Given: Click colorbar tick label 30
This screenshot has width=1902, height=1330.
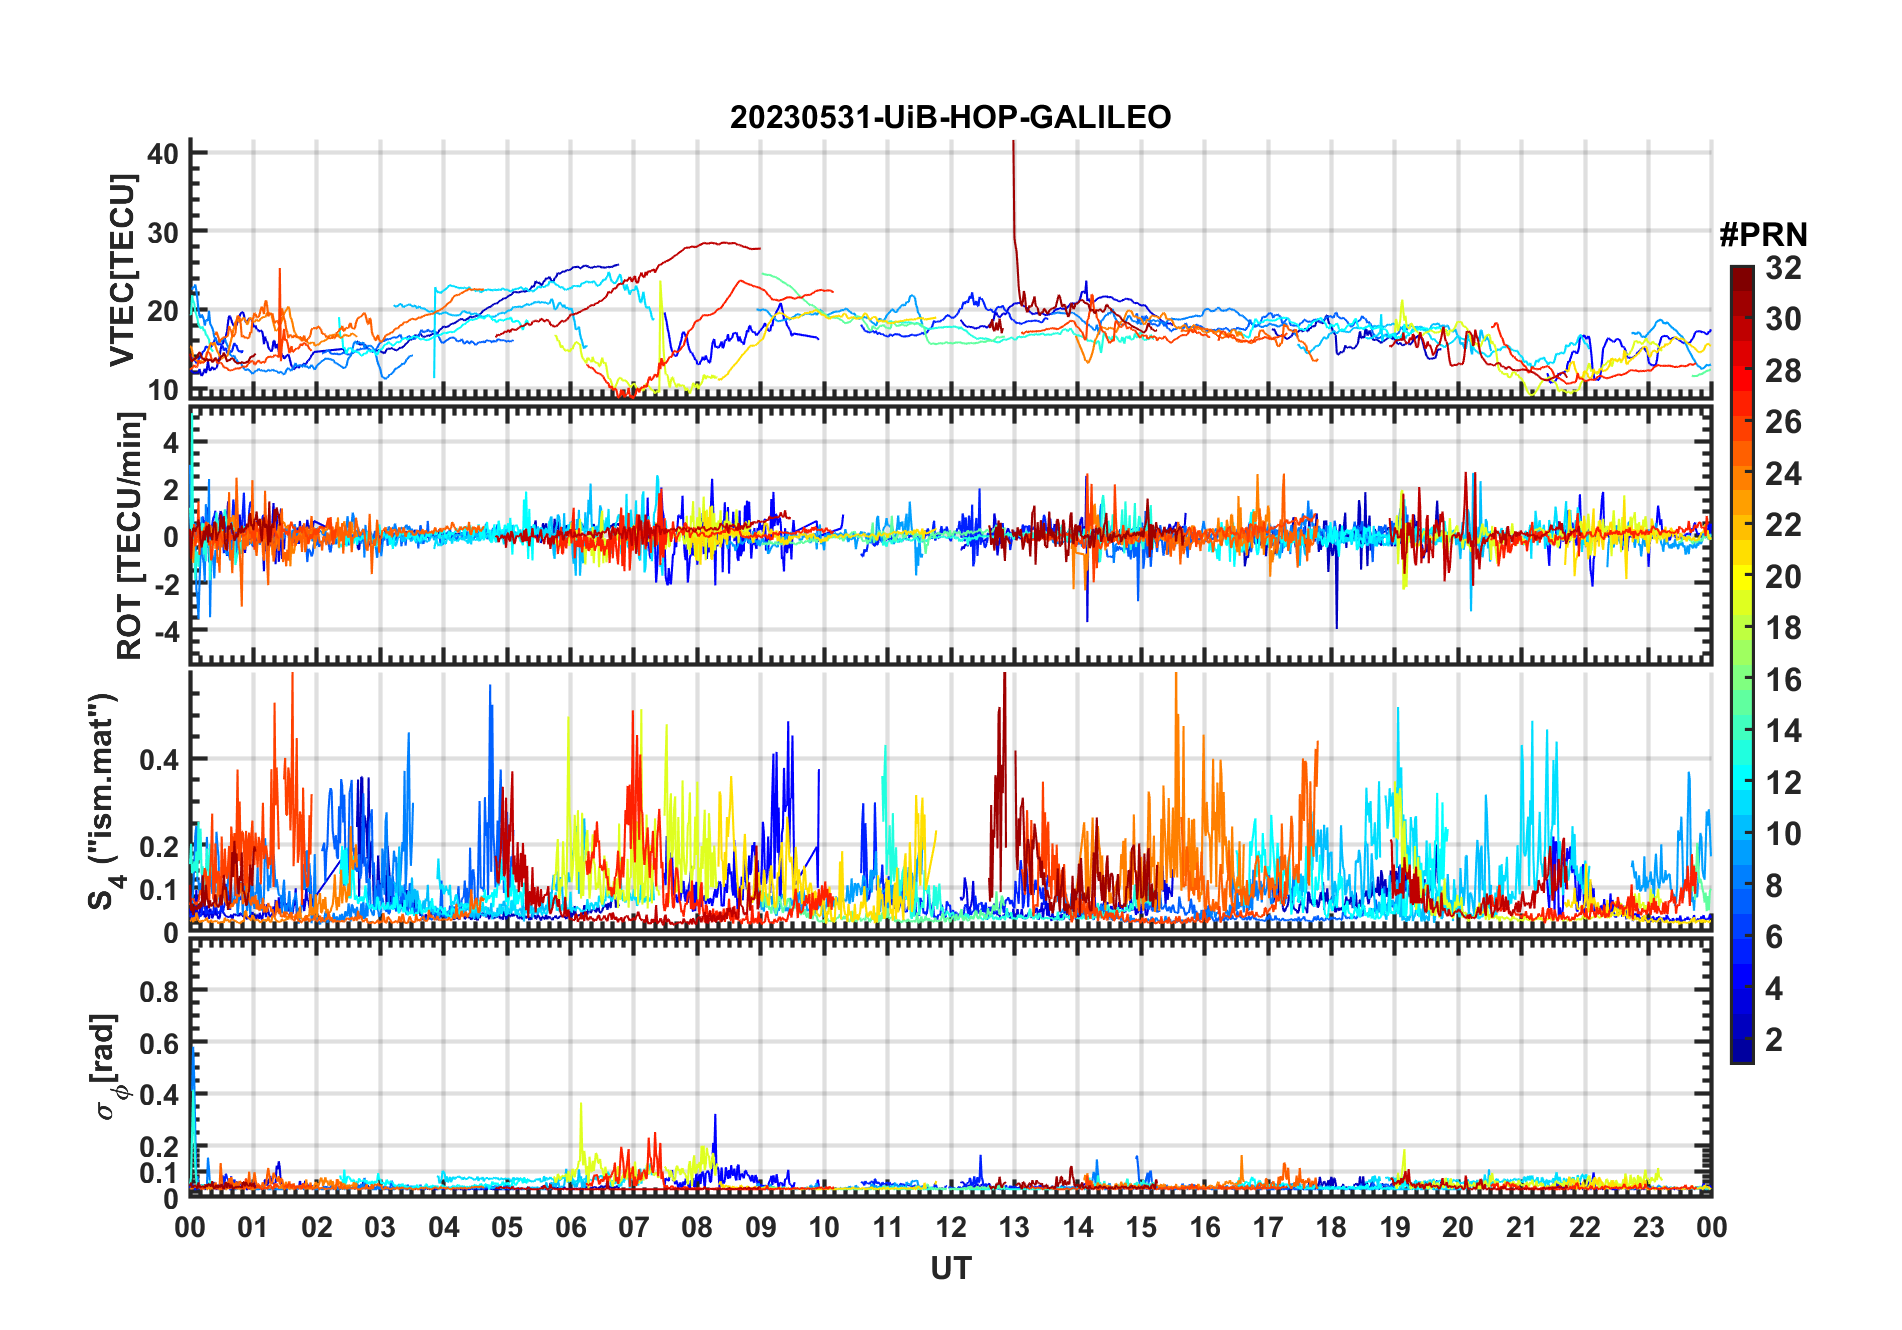Looking at the screenshot, I should 1783,319.
